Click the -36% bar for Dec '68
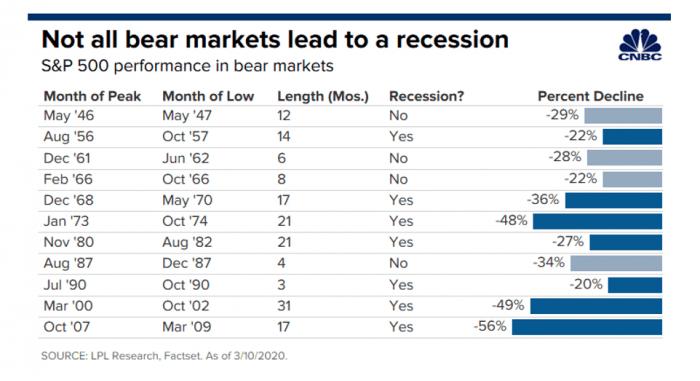Screen dimensions: 700x381 [x=613, y=200]
